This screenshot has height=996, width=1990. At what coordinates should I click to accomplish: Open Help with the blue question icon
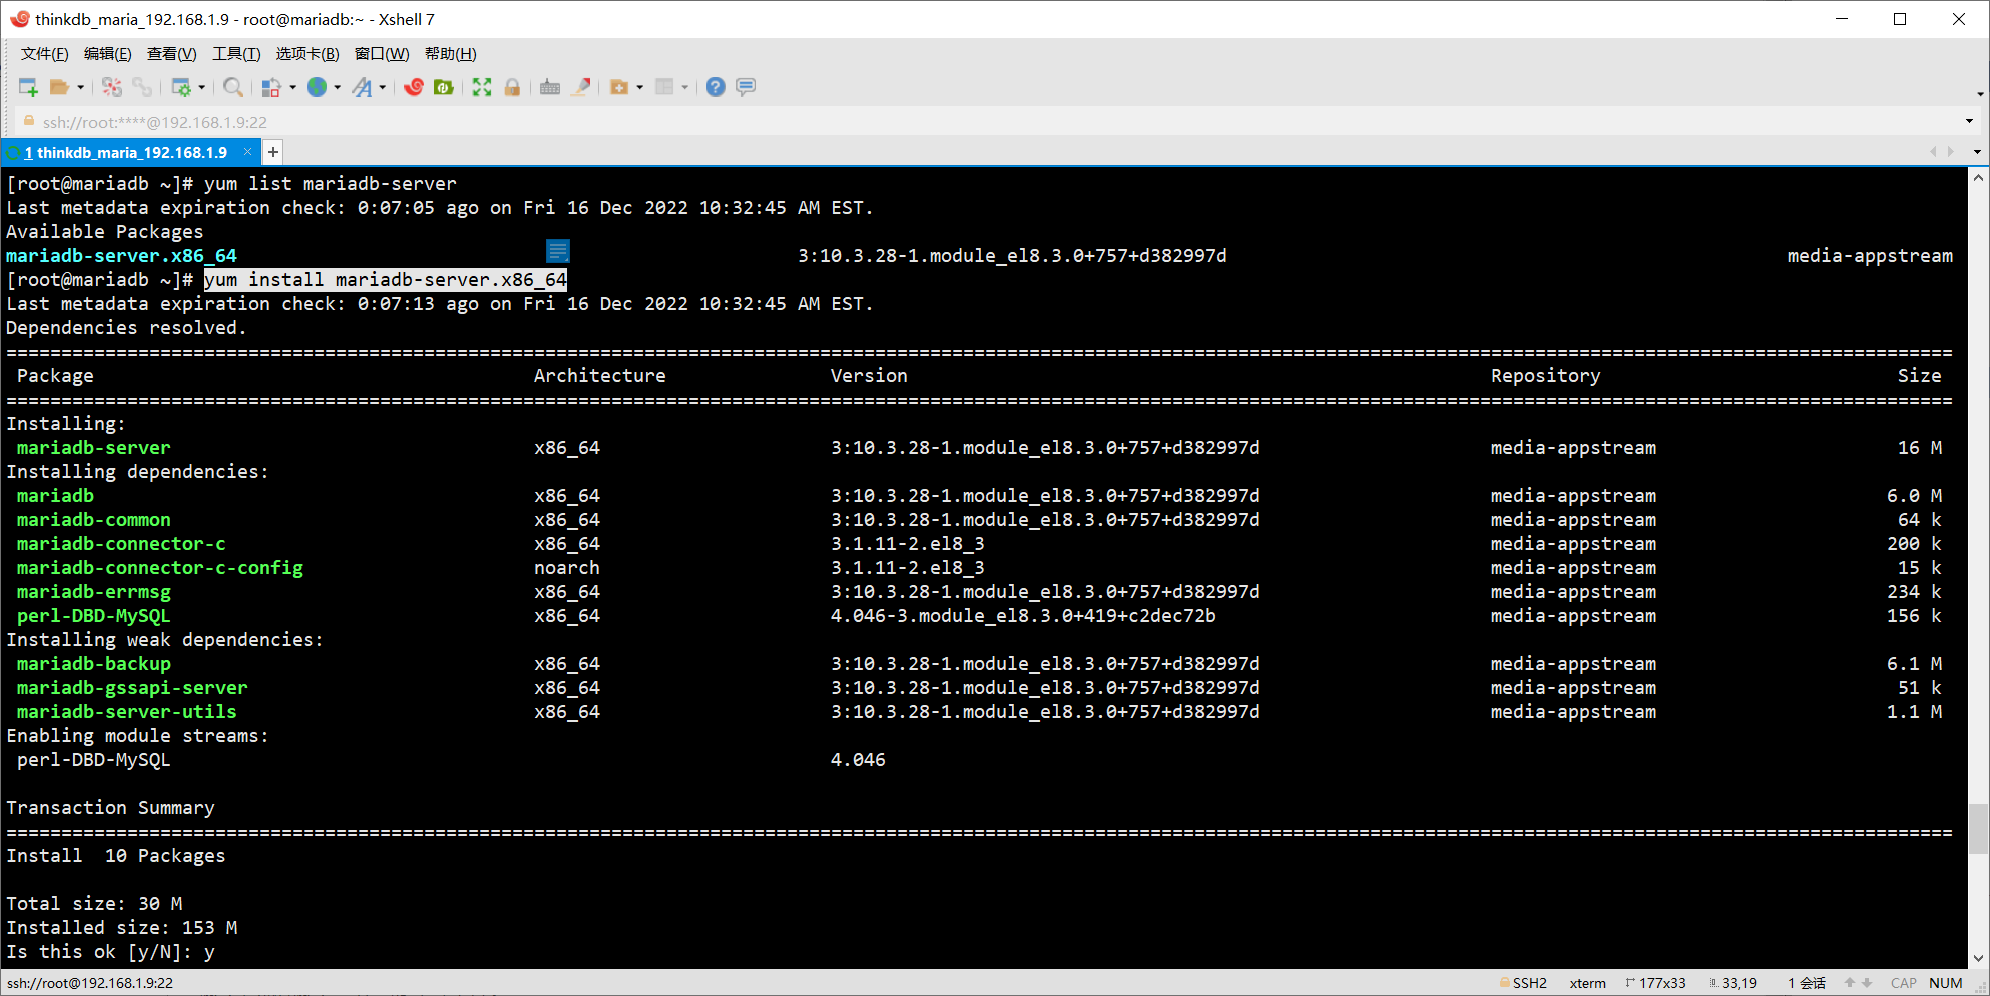[715, 87]
